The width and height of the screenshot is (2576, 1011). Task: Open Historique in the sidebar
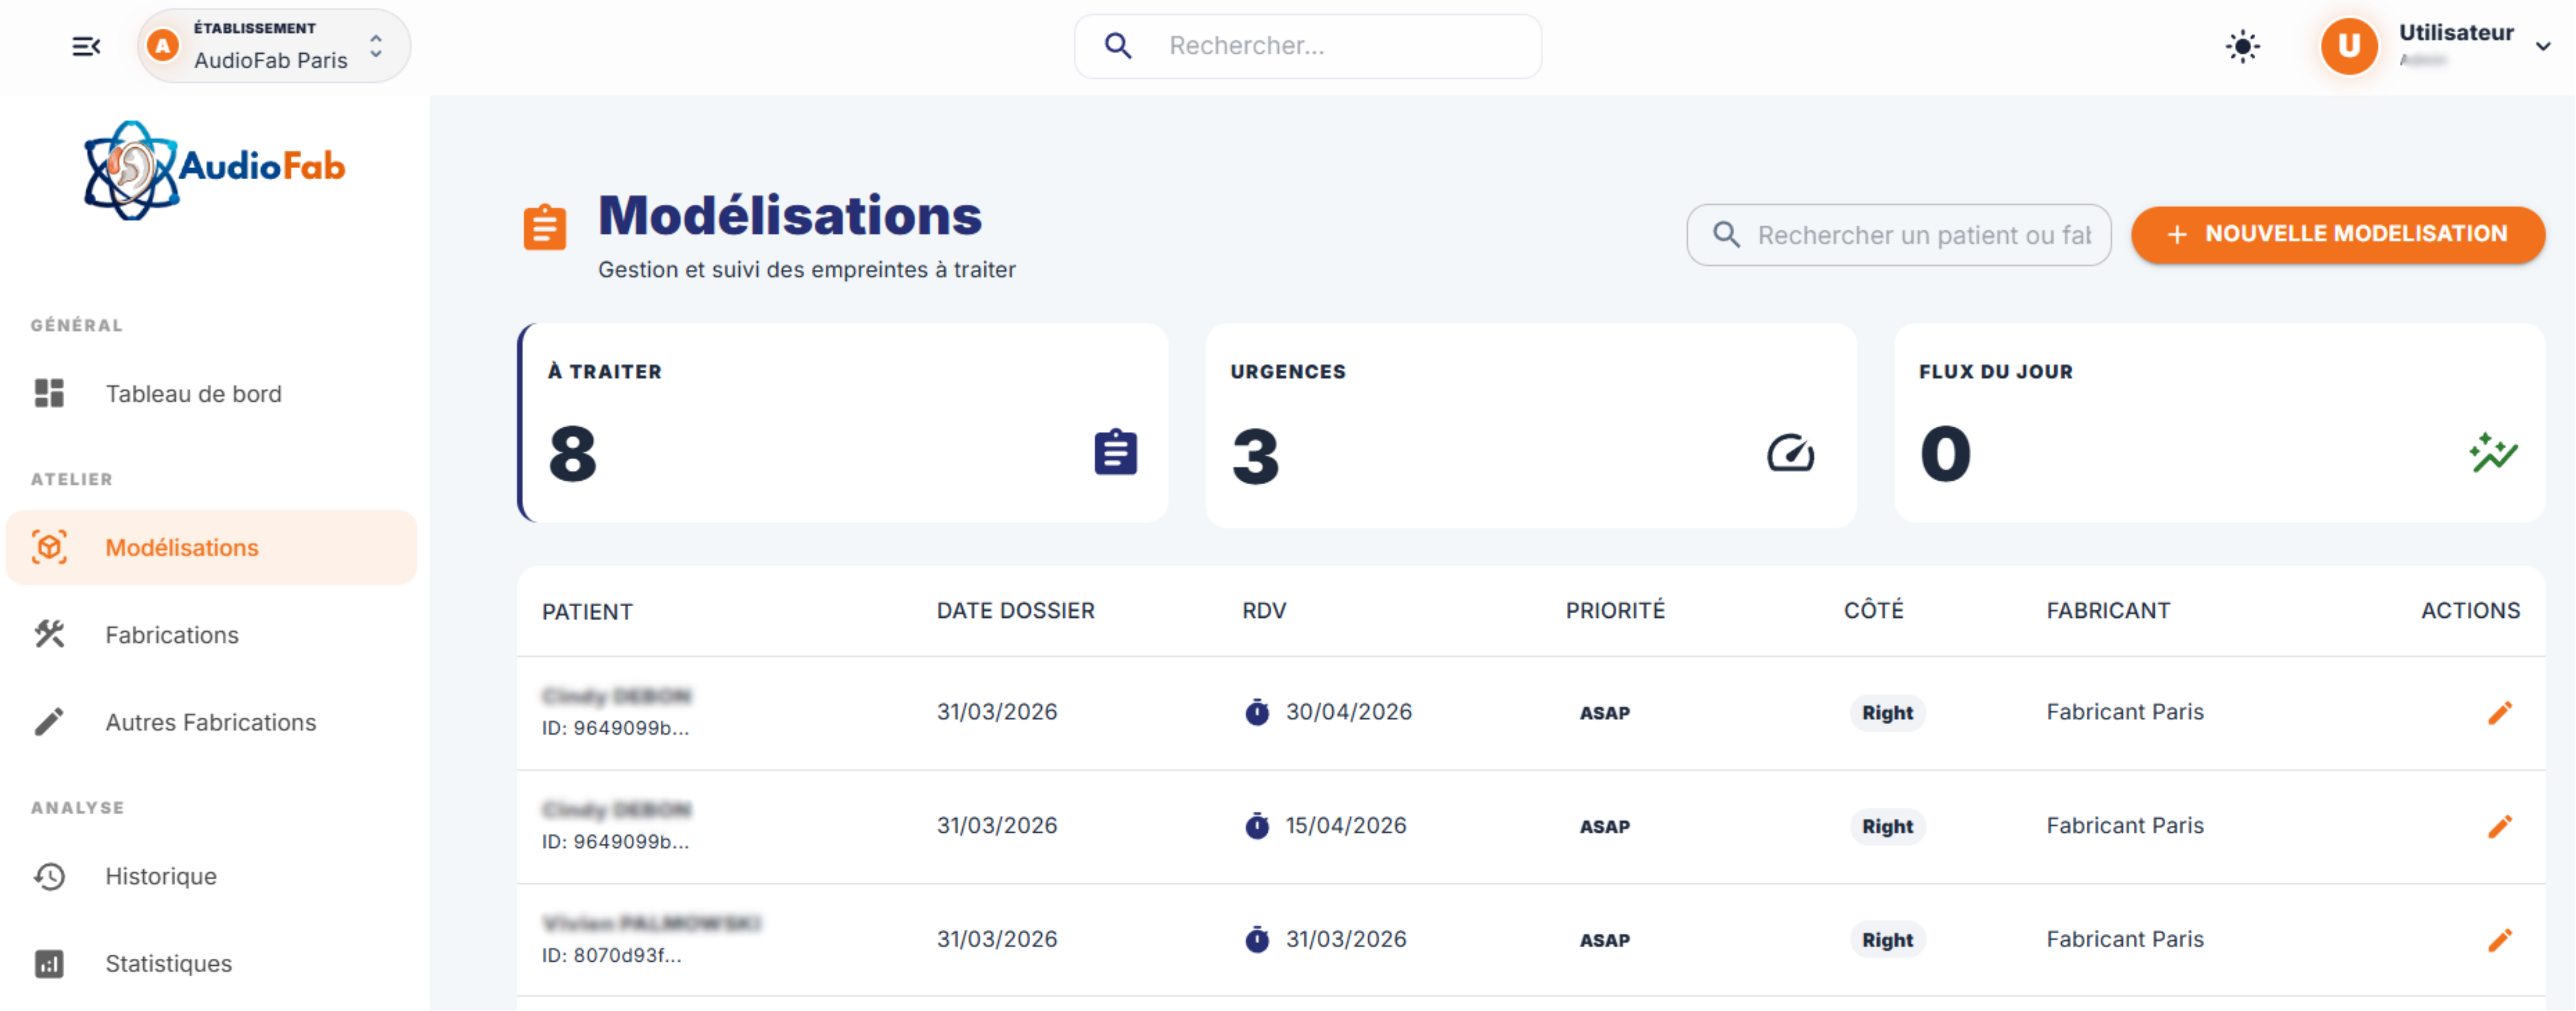click(x=211, y=876)
